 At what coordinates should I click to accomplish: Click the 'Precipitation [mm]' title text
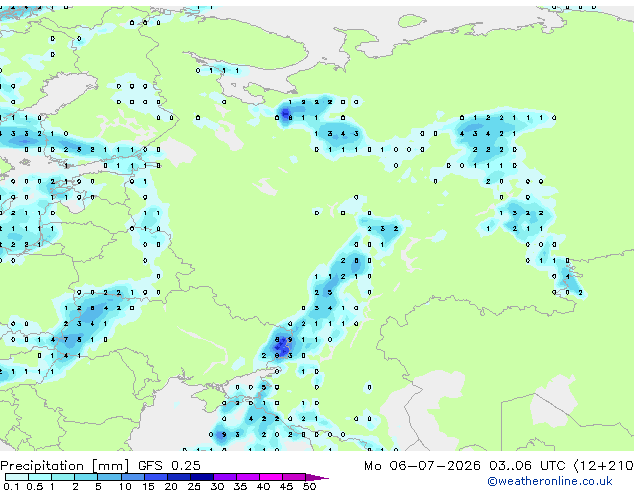pyautogui.click(x=65, y=466)
